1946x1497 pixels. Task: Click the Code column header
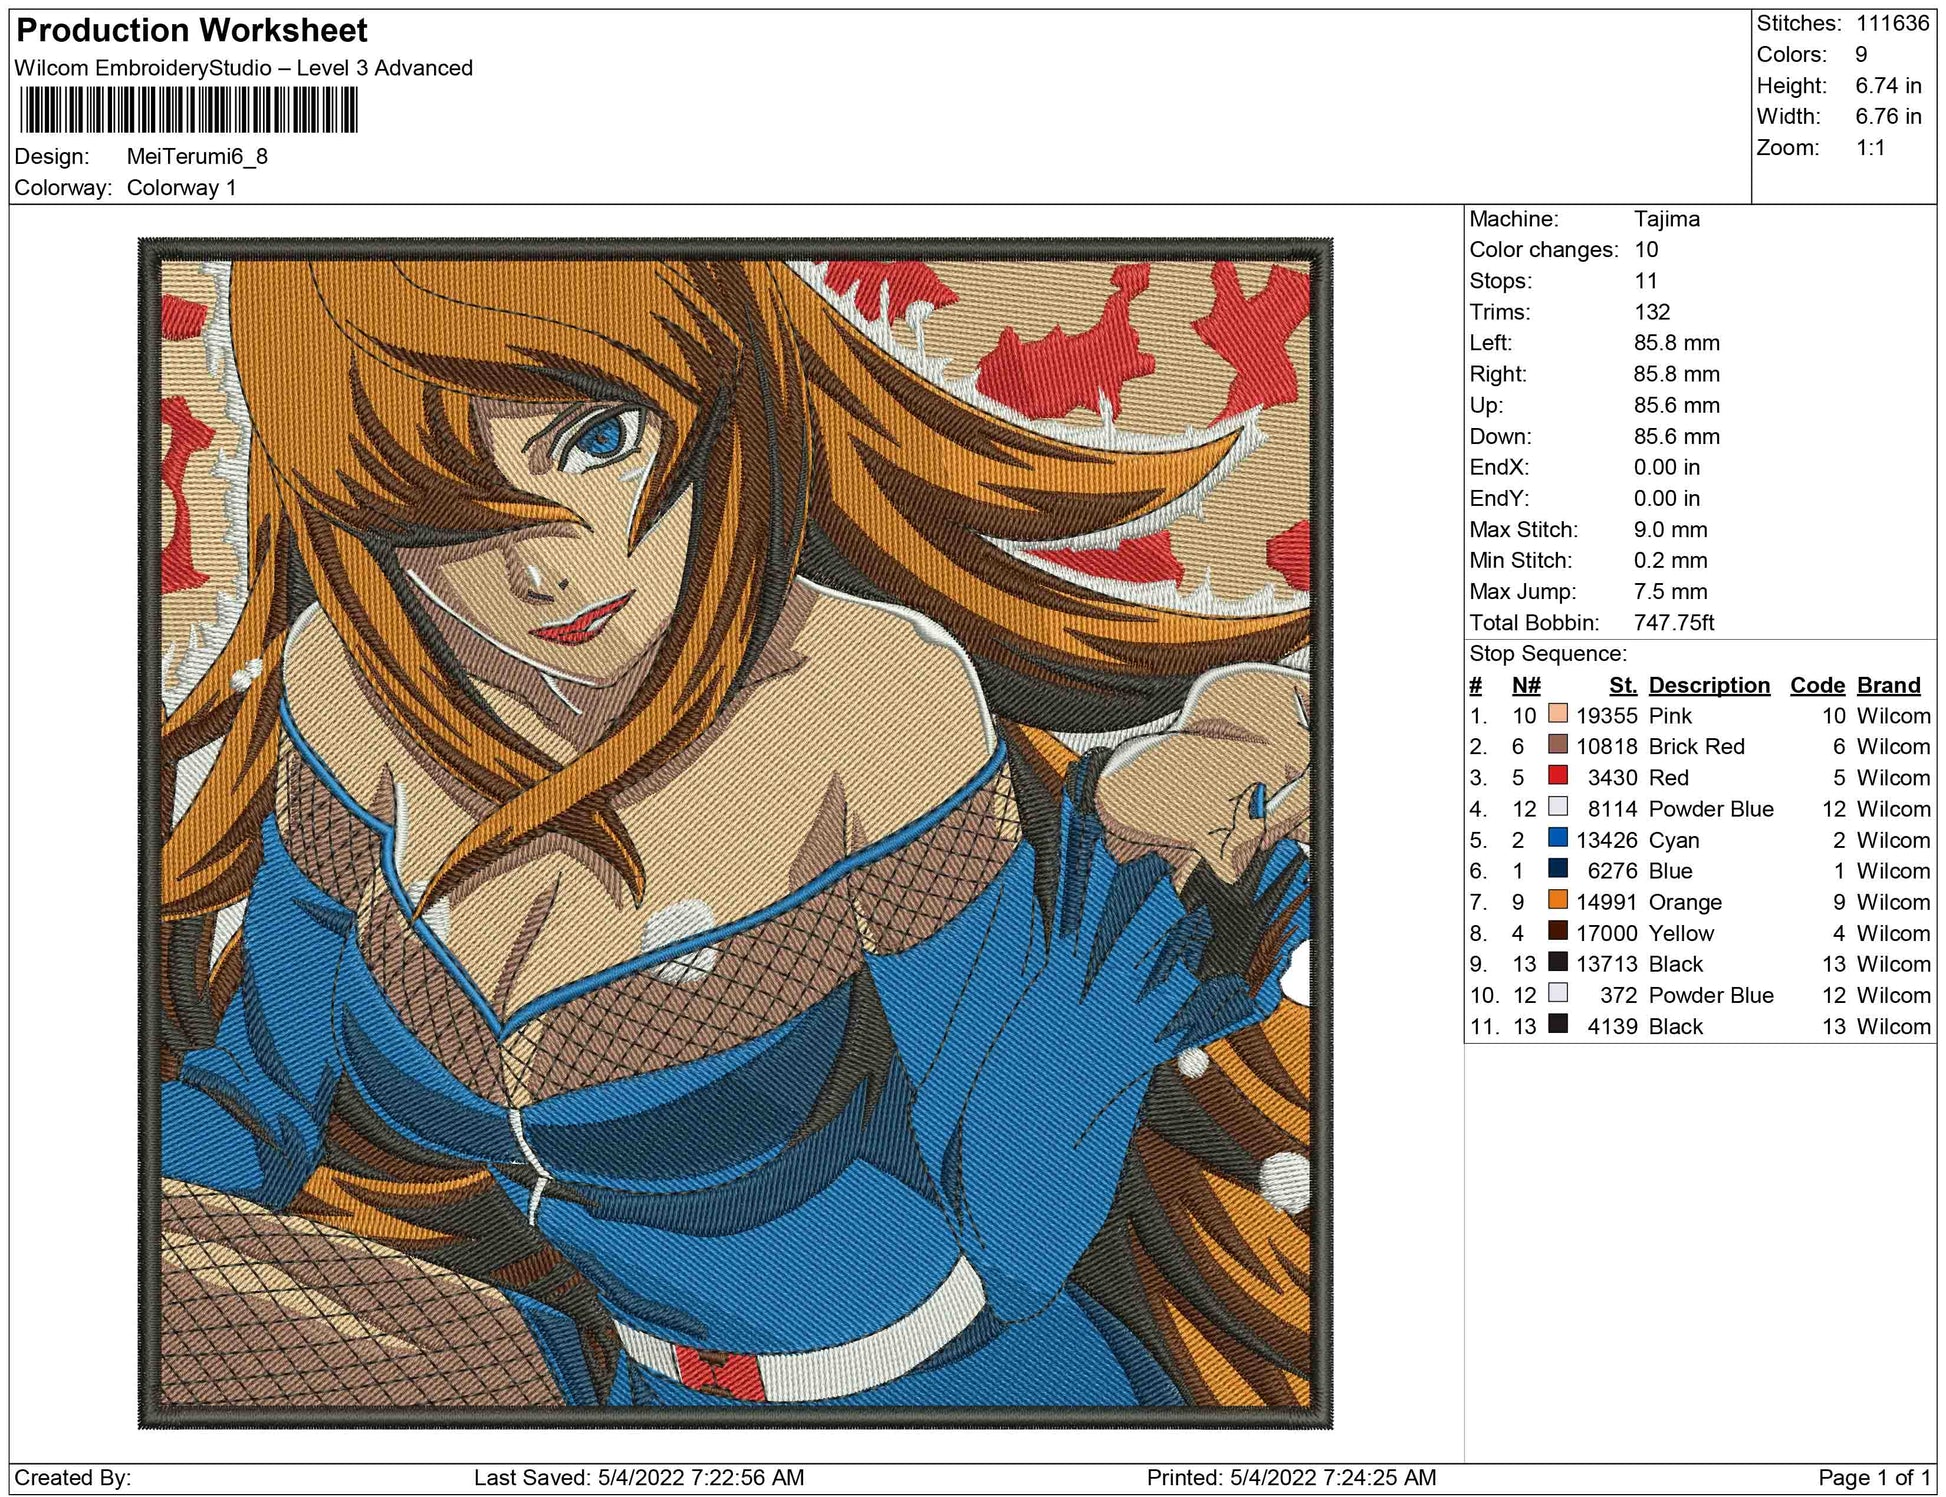tap(1816, 685)
